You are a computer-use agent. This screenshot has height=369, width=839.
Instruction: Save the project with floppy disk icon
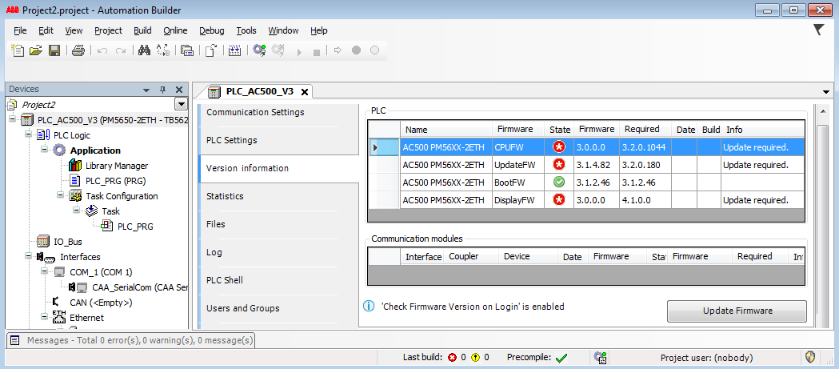pyautogui.click(x=54, y=50)
